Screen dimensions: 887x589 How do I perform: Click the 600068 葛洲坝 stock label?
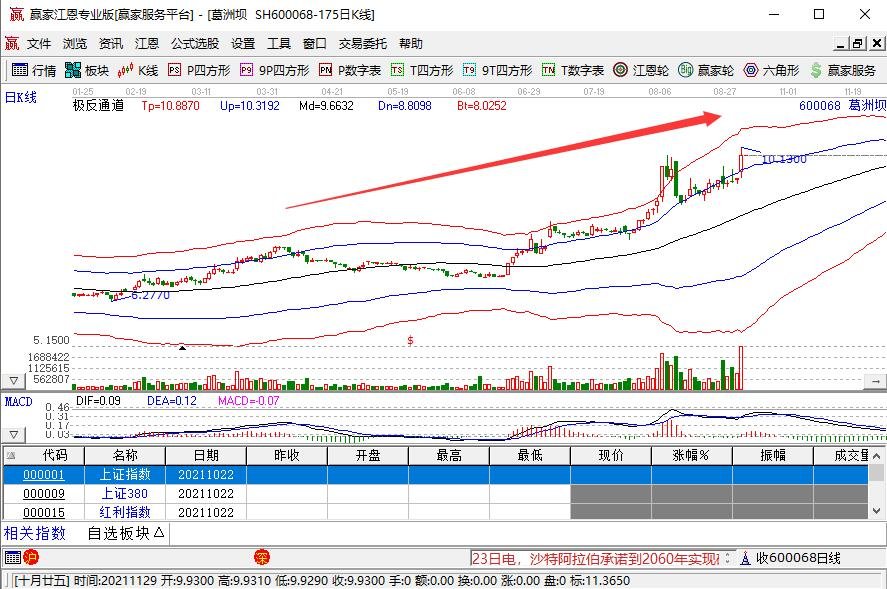(x=842, y=105)
